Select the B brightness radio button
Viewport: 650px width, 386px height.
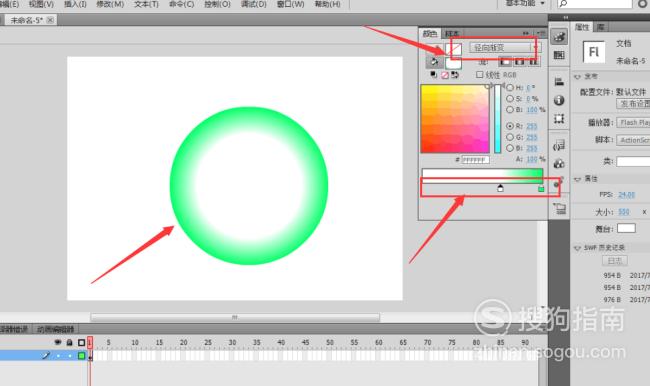(510, 109)
